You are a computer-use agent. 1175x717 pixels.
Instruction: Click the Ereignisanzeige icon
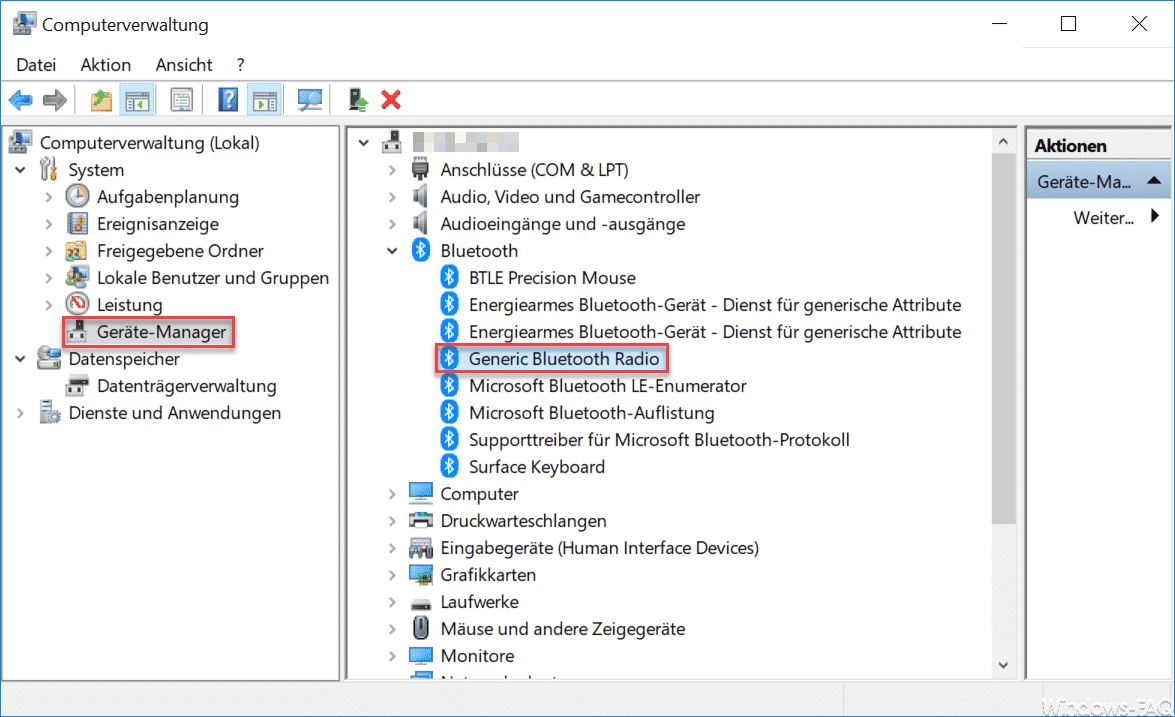pos(77,223)
